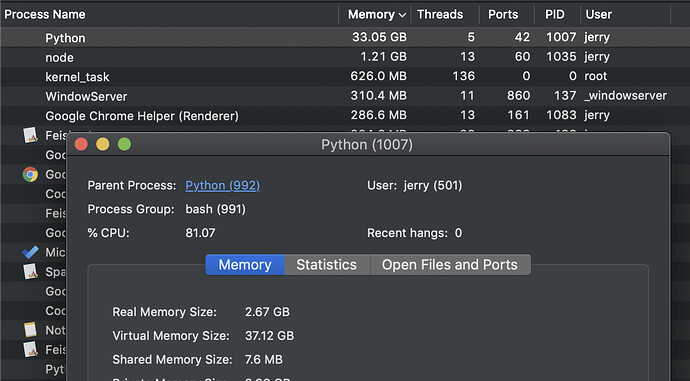
Task: Click the Shared Memory Size value 7.6 MB
Action: [x=264, y=359]
